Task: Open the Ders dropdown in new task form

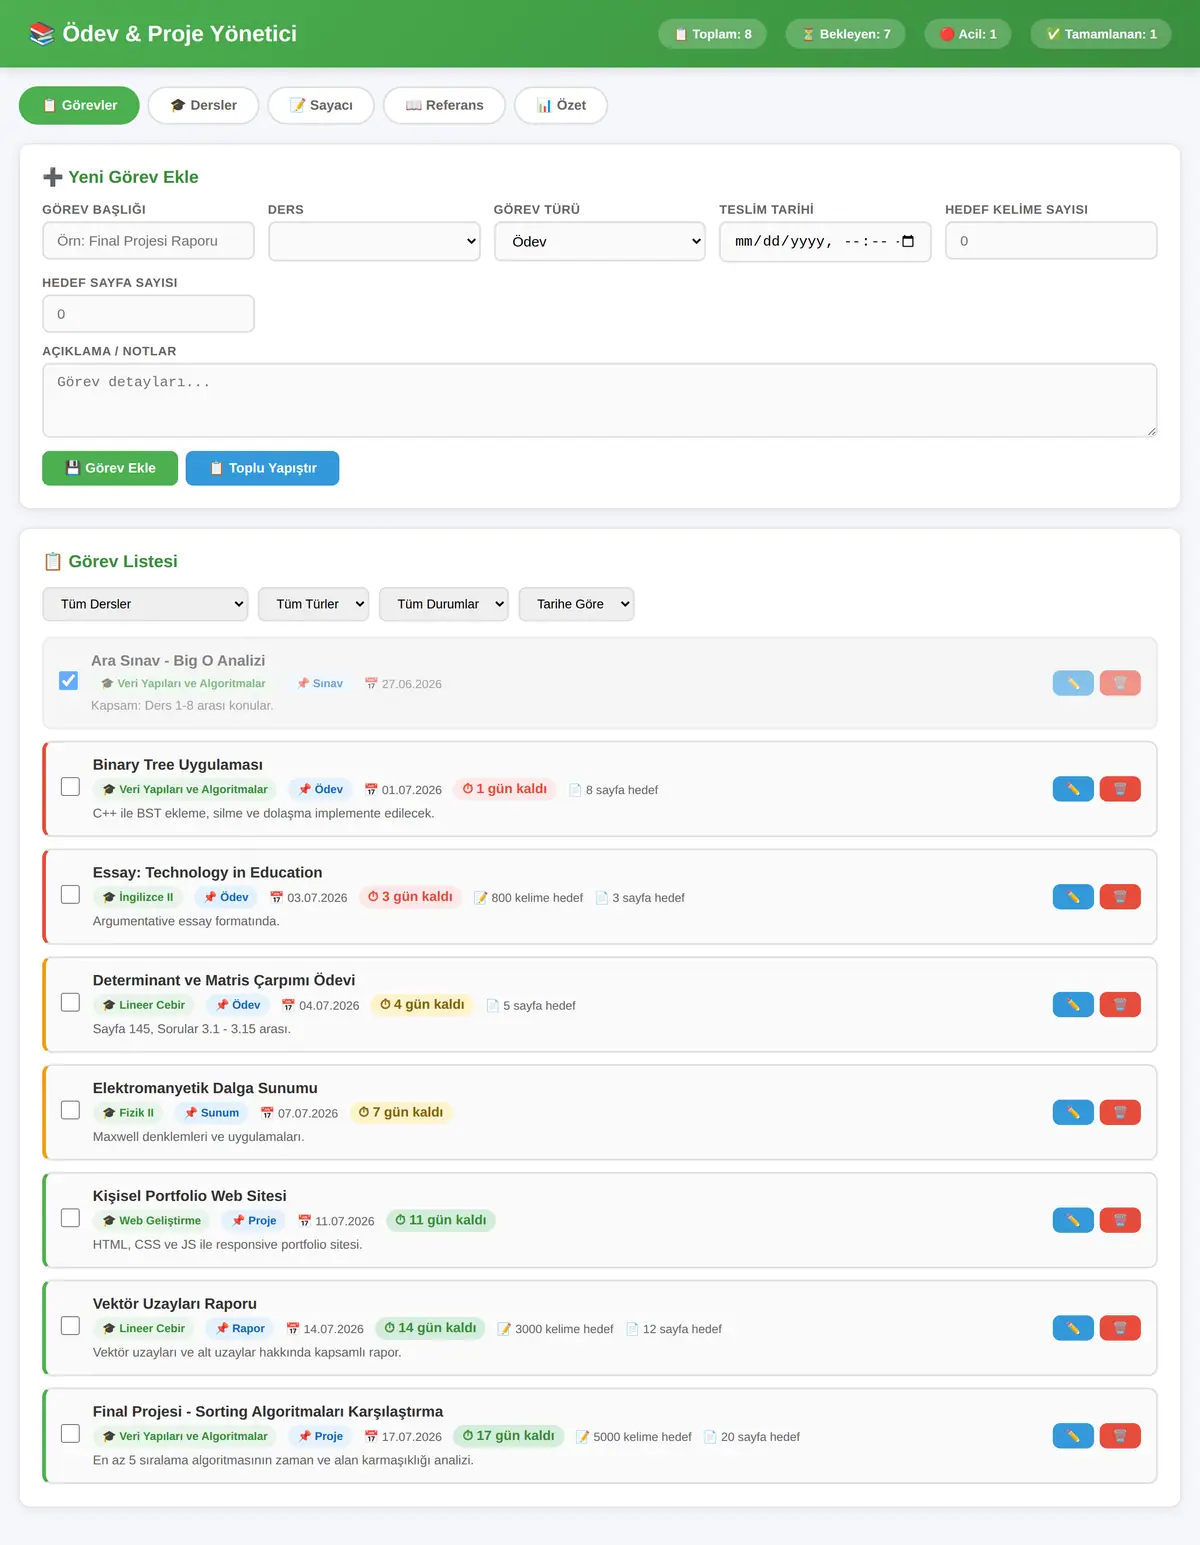Action: (375, 241)
